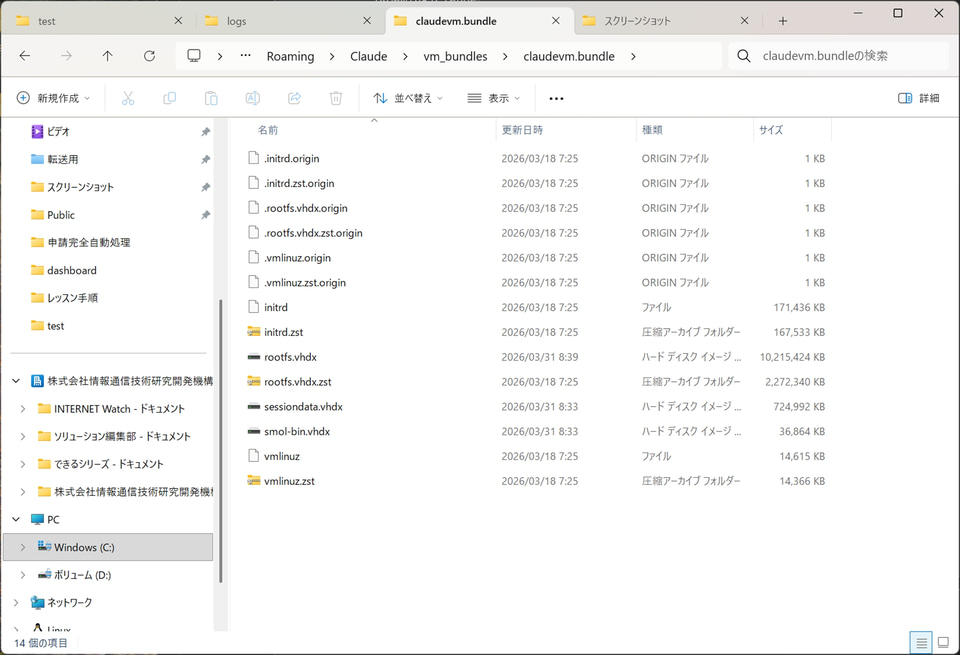Close the スクリーンショット tab
Viewport: 960px width, 655px height.
tap(744, 21)
